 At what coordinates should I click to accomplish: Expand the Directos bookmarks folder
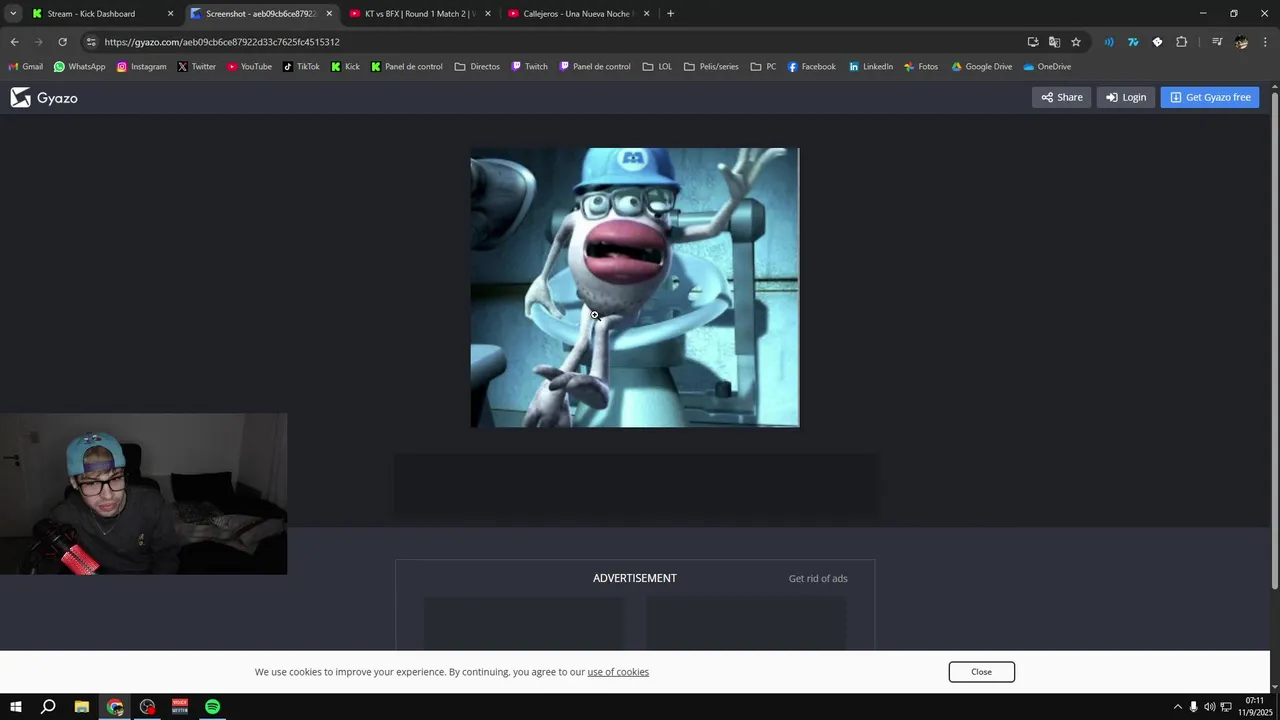click(x=477, y=67)
